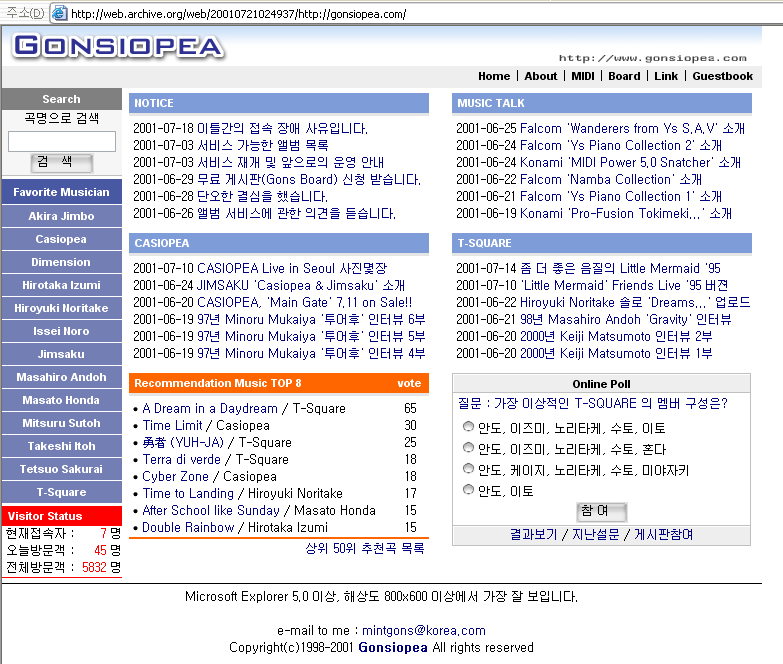View poll results via 결과보기
This screenshot has width=783, height=664.
tap(533, 535)
